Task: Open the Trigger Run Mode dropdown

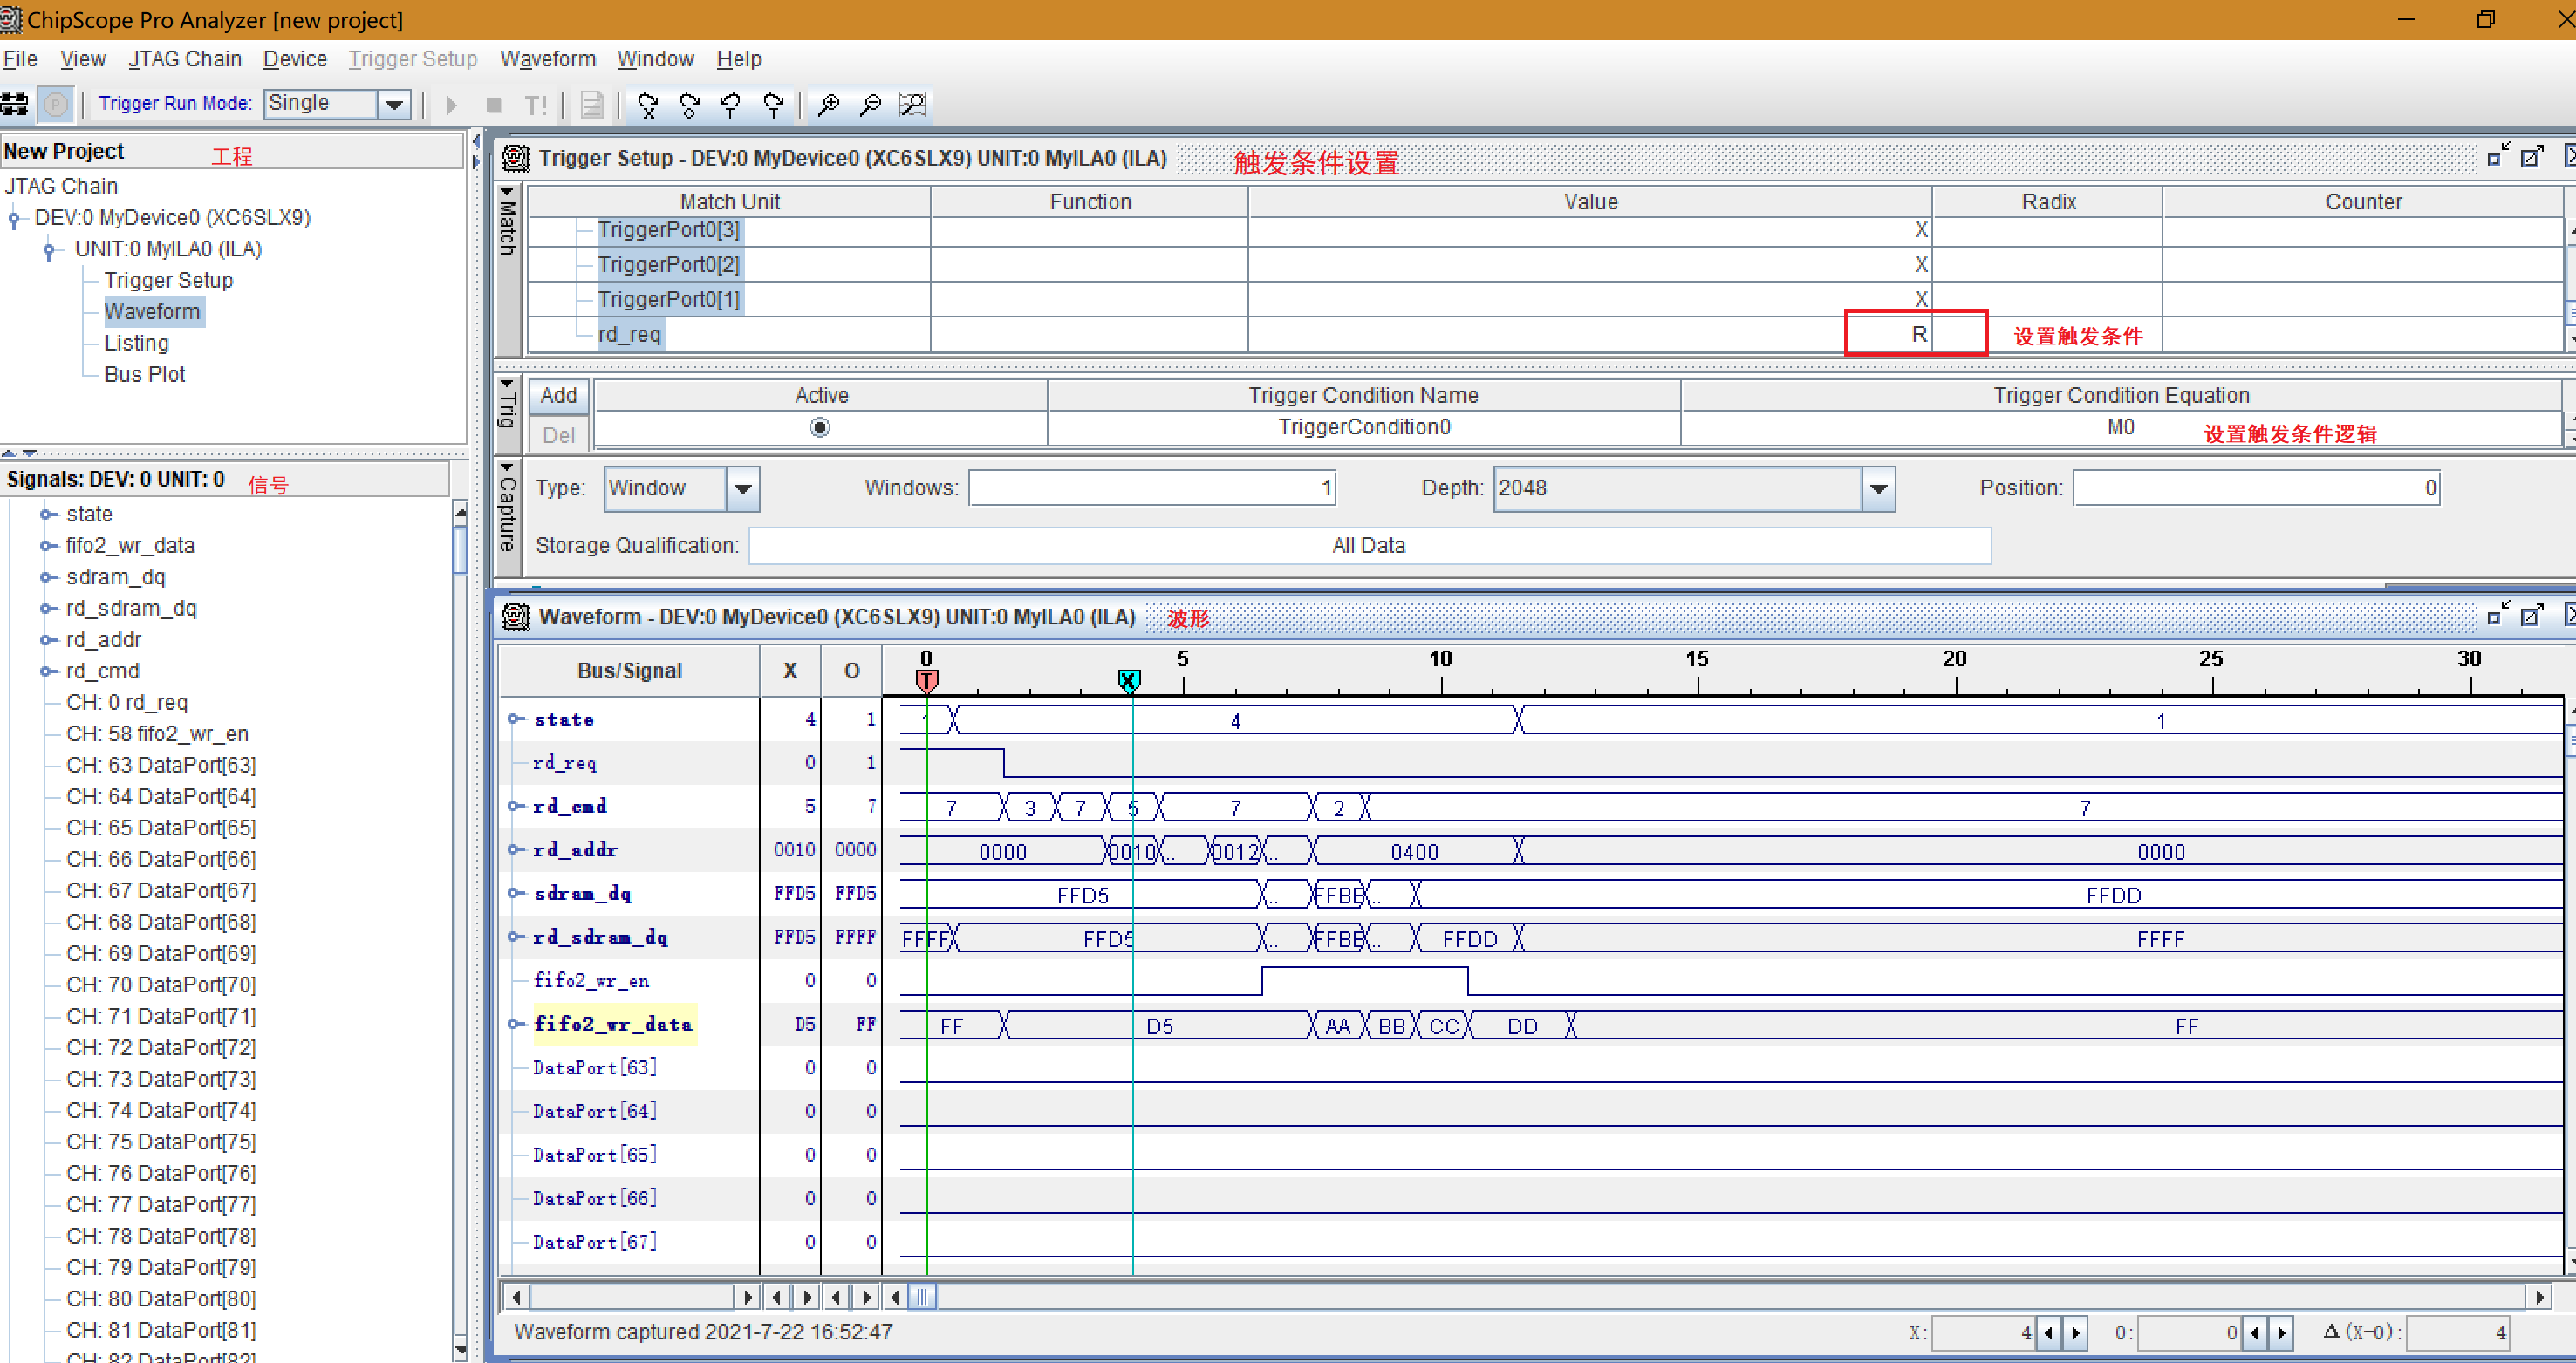Action: click(x=394, y=103)
